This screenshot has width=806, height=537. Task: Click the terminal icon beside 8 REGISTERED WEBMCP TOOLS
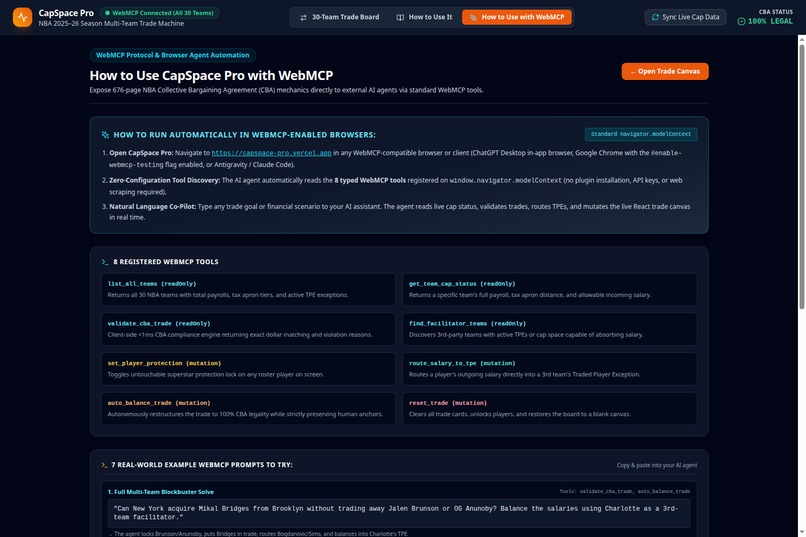(105, 262)
